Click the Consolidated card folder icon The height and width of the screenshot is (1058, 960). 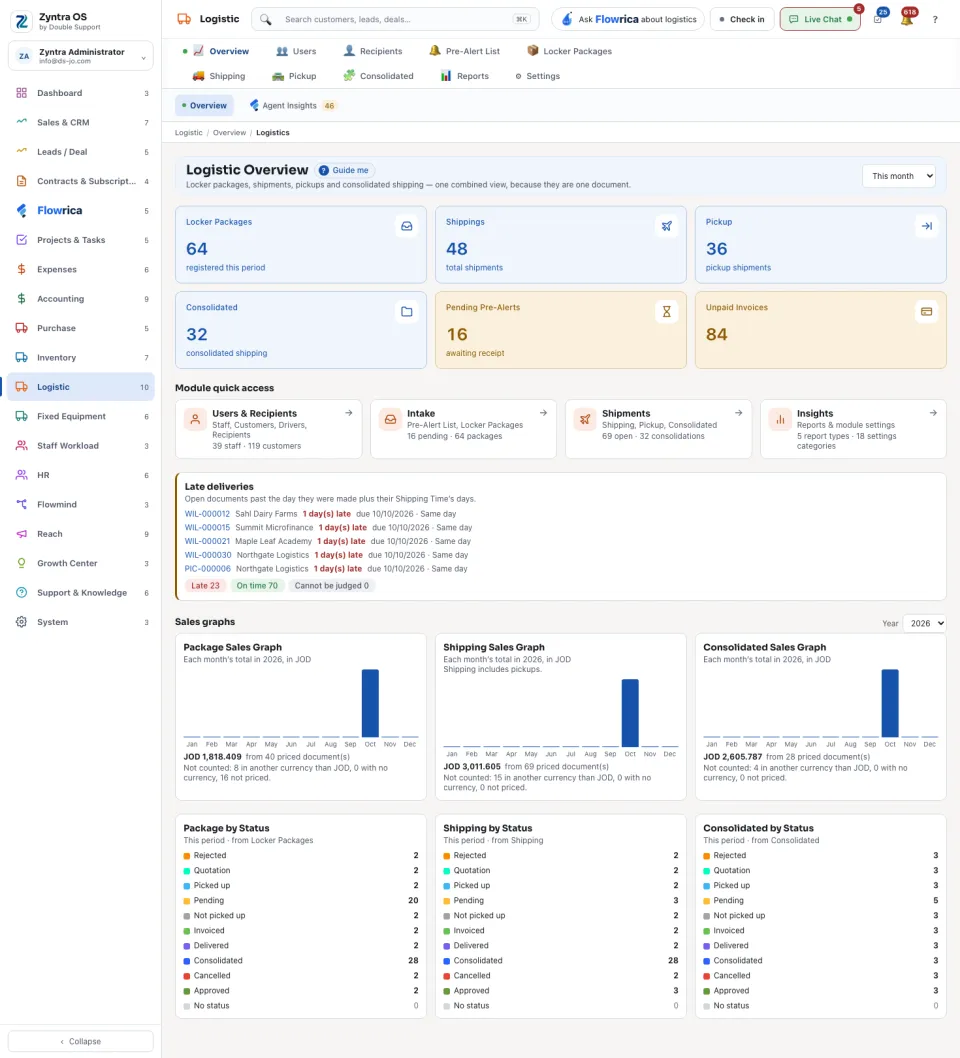(x=407, y=312)
